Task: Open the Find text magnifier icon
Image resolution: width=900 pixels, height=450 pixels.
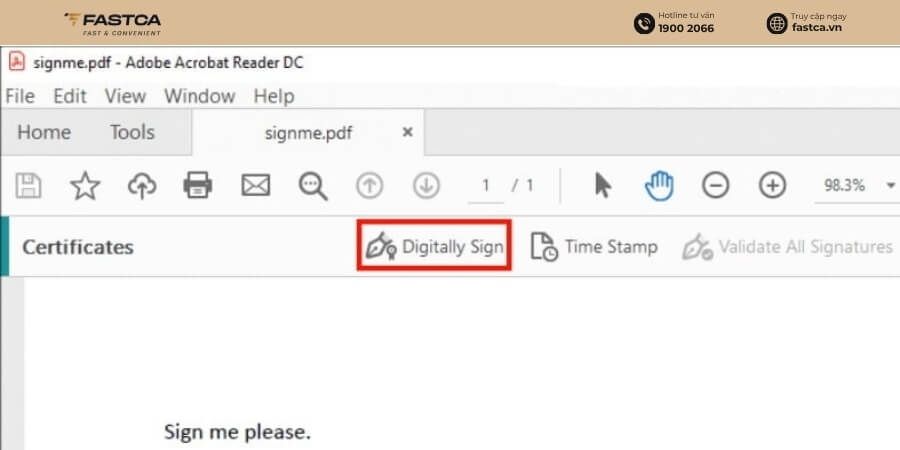Action: click(313, 186)
